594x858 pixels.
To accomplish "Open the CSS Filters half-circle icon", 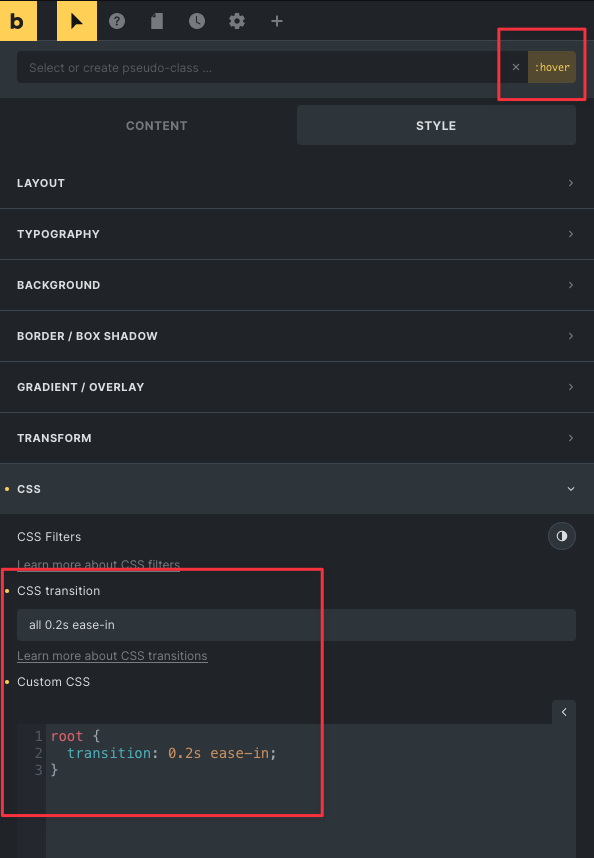I will click(562, 536).
